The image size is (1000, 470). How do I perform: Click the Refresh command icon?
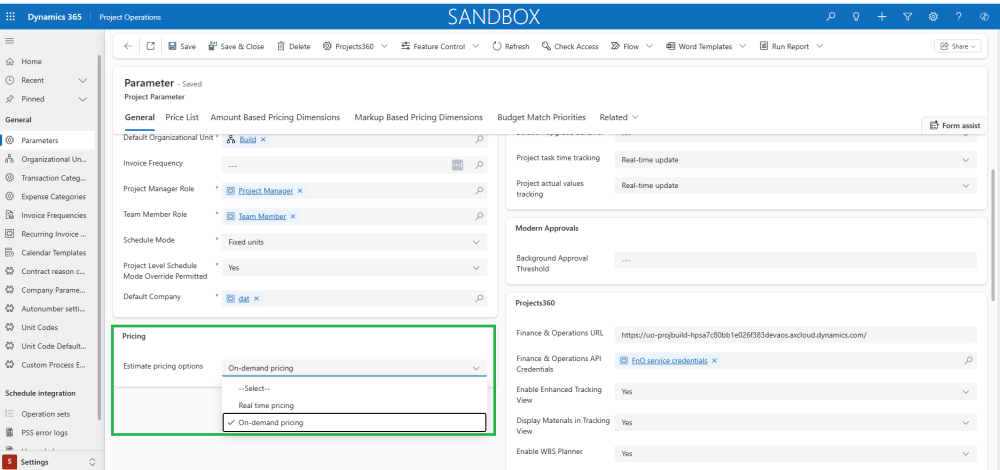[497, 46]
